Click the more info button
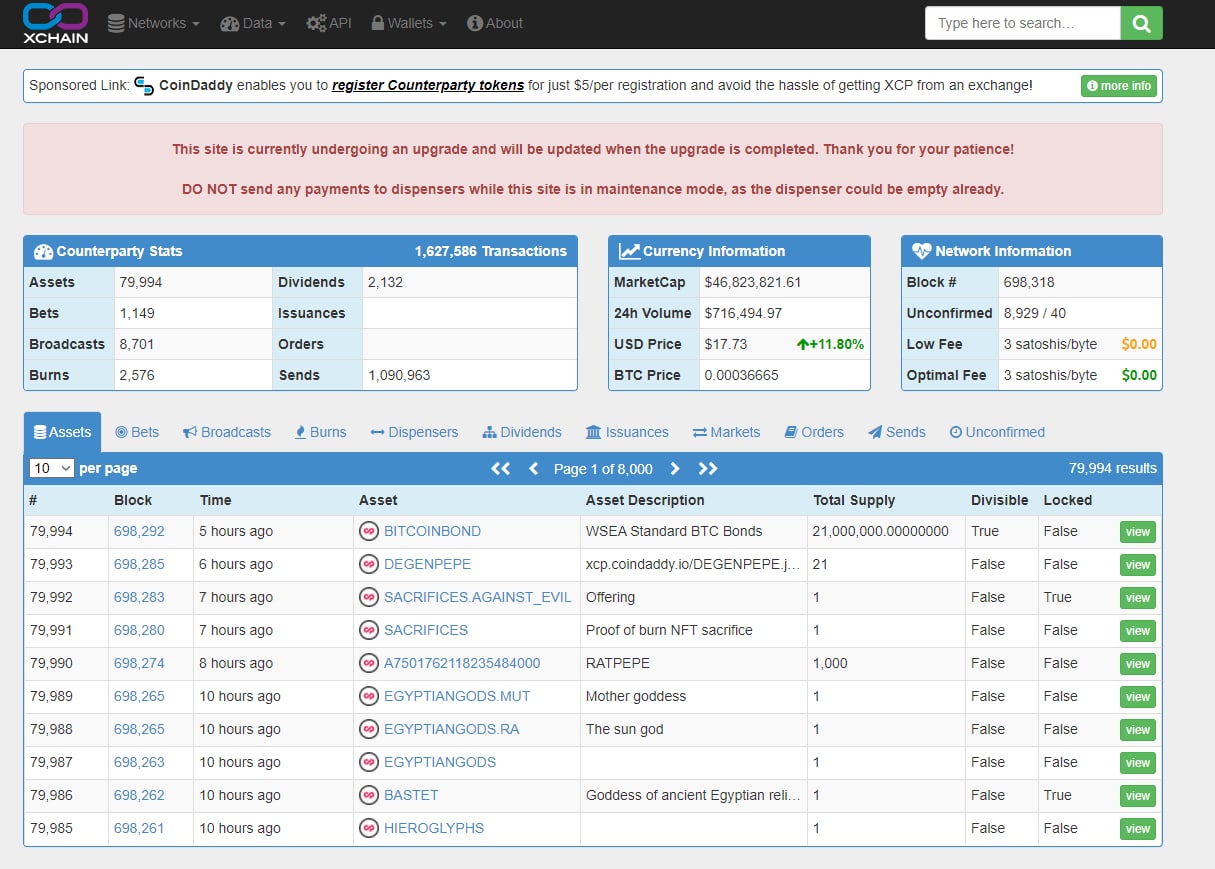The height and width of the screenshot is (869, 1215). [1119, 86]
